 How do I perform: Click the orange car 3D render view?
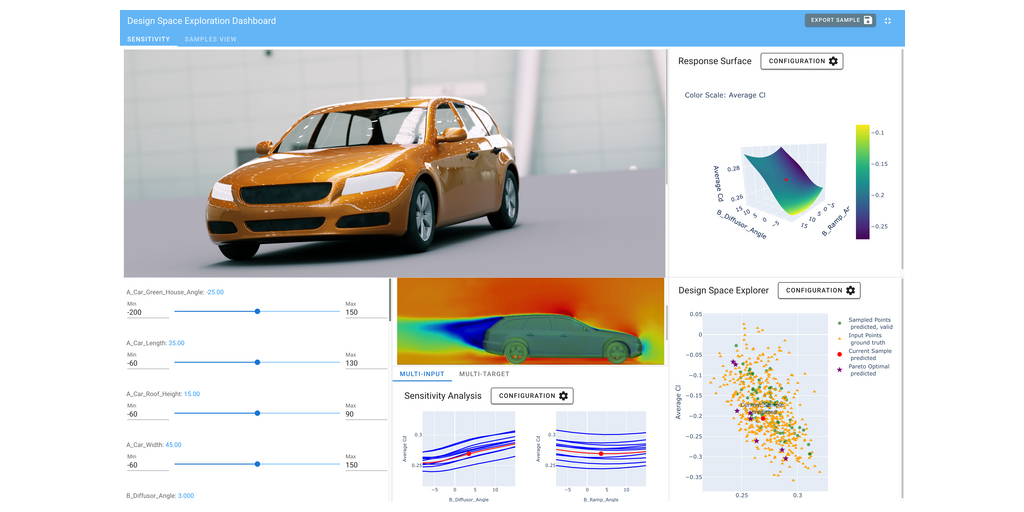coord(395,165)
